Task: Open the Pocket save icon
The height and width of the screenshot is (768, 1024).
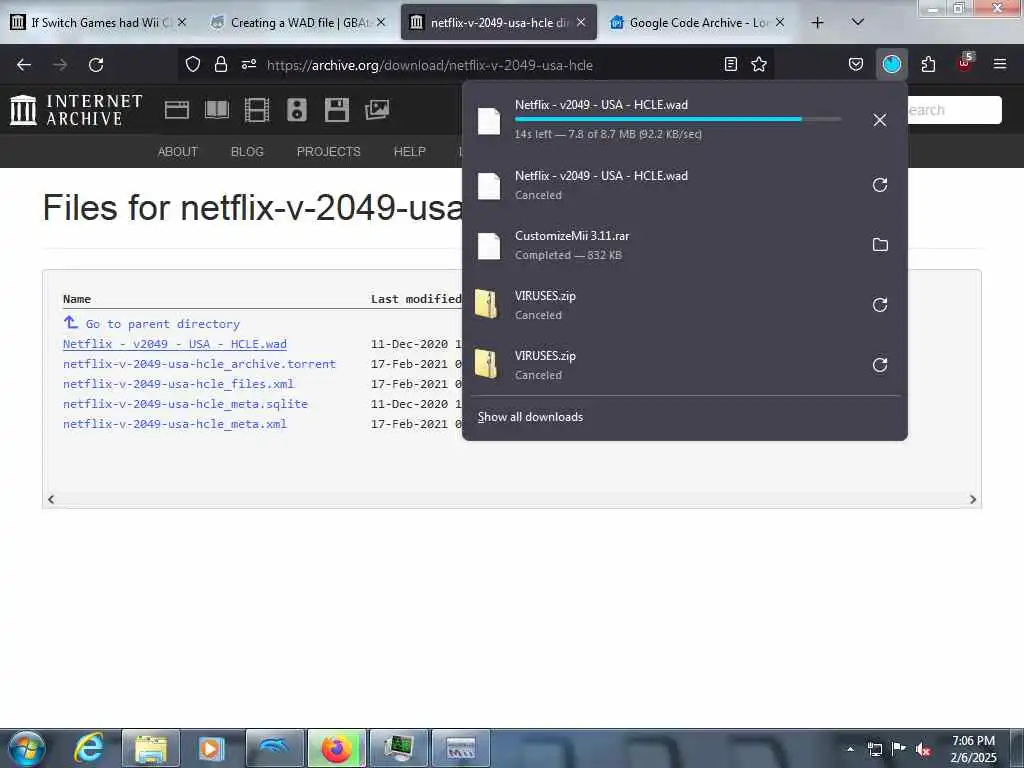Action: click(x=856, y=64)
